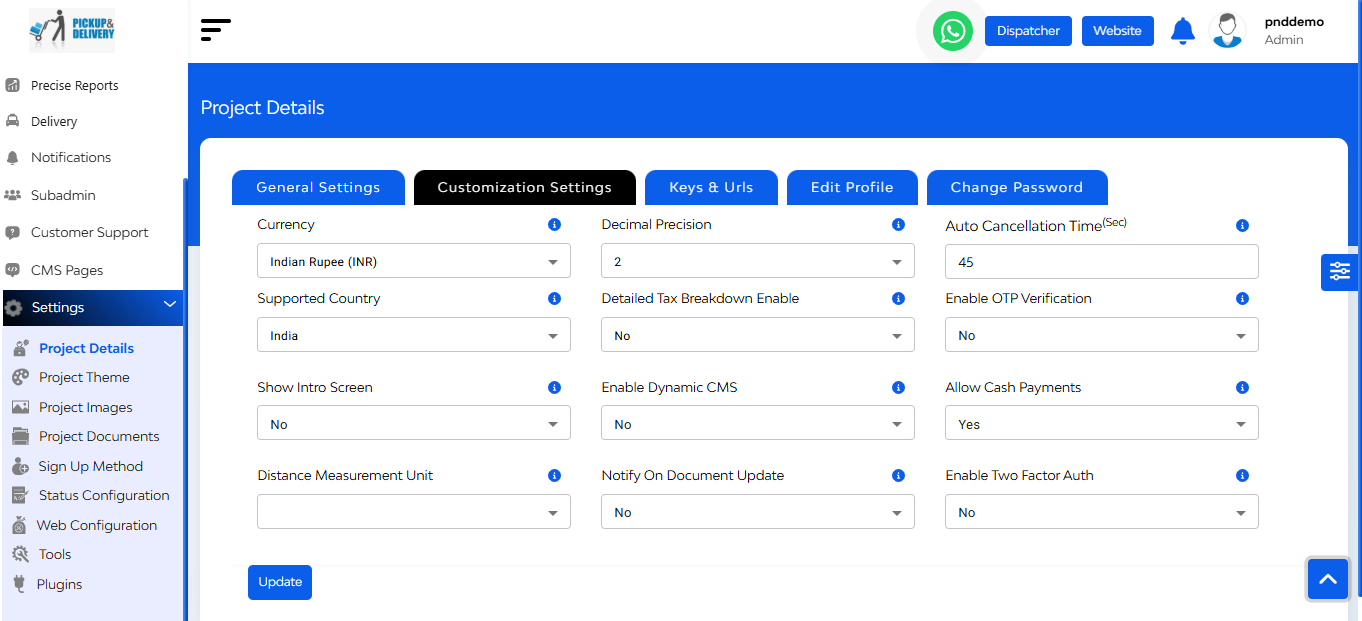Select the Customization Settings tab
This screenshot has width=1362, height=621.
(x=524, y=187)
